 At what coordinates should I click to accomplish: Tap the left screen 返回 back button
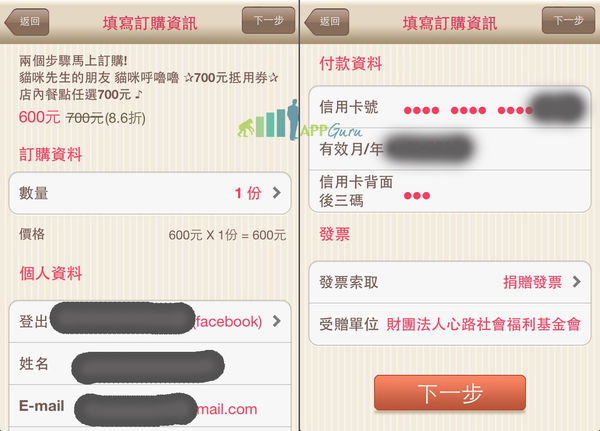click(28, 22)
